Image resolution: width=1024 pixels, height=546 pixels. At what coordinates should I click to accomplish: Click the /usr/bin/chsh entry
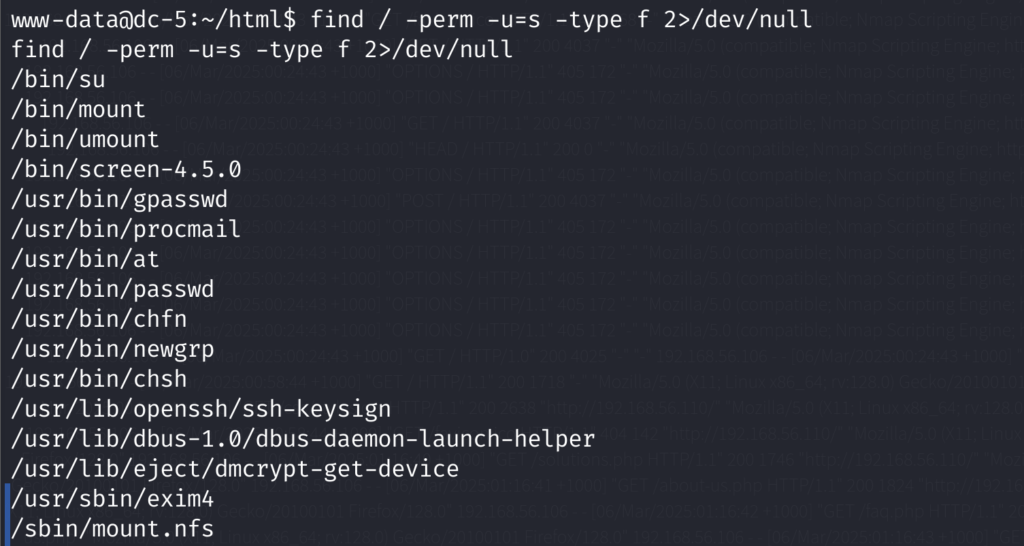click(x=99, y=380)
